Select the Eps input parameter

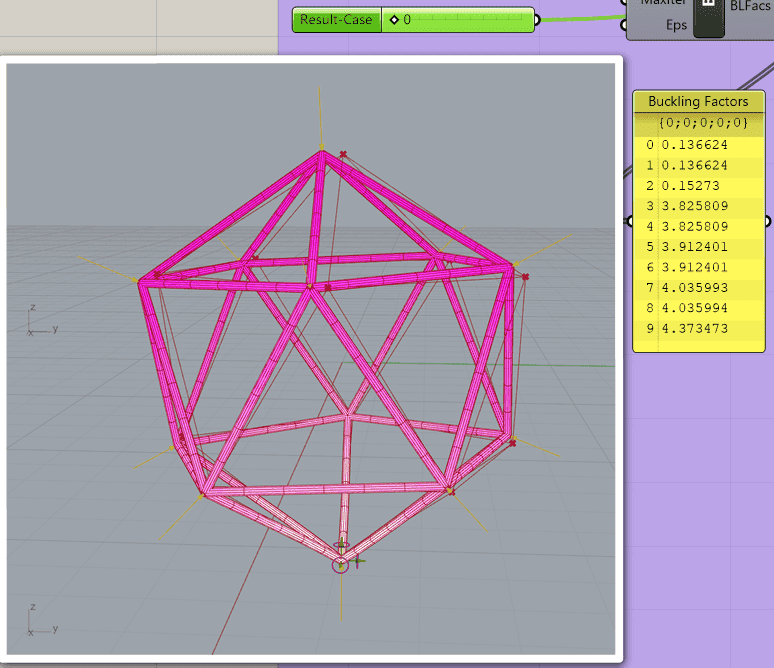(x=676, y=25)
